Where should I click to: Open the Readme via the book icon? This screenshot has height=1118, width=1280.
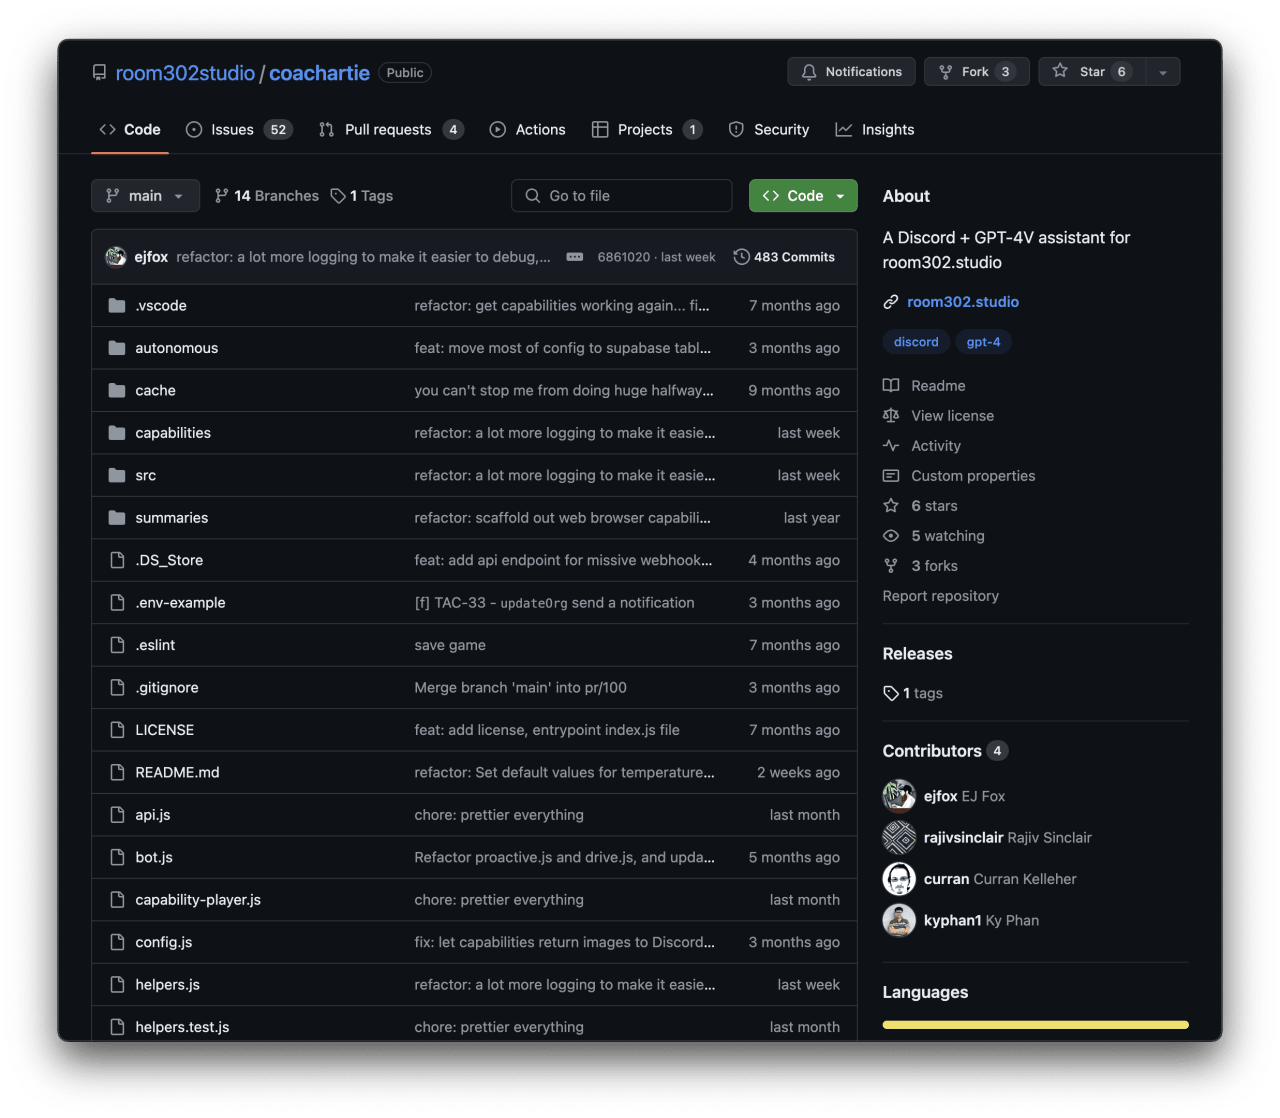[891, 385]
